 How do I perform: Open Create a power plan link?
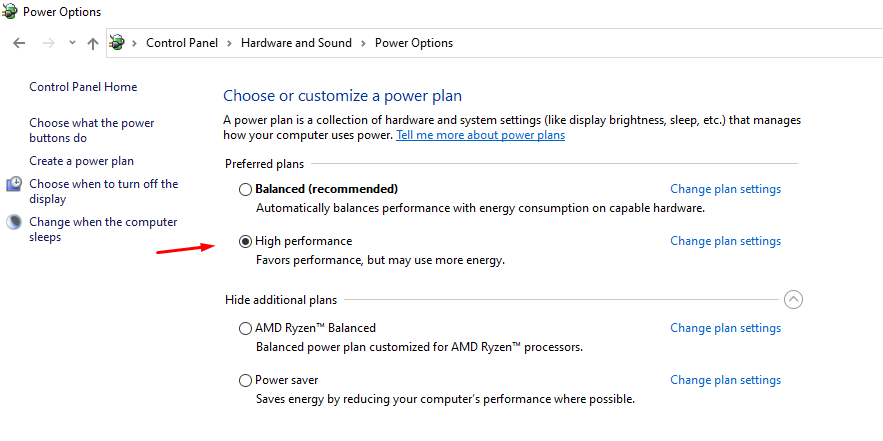(x=82, y=161)
